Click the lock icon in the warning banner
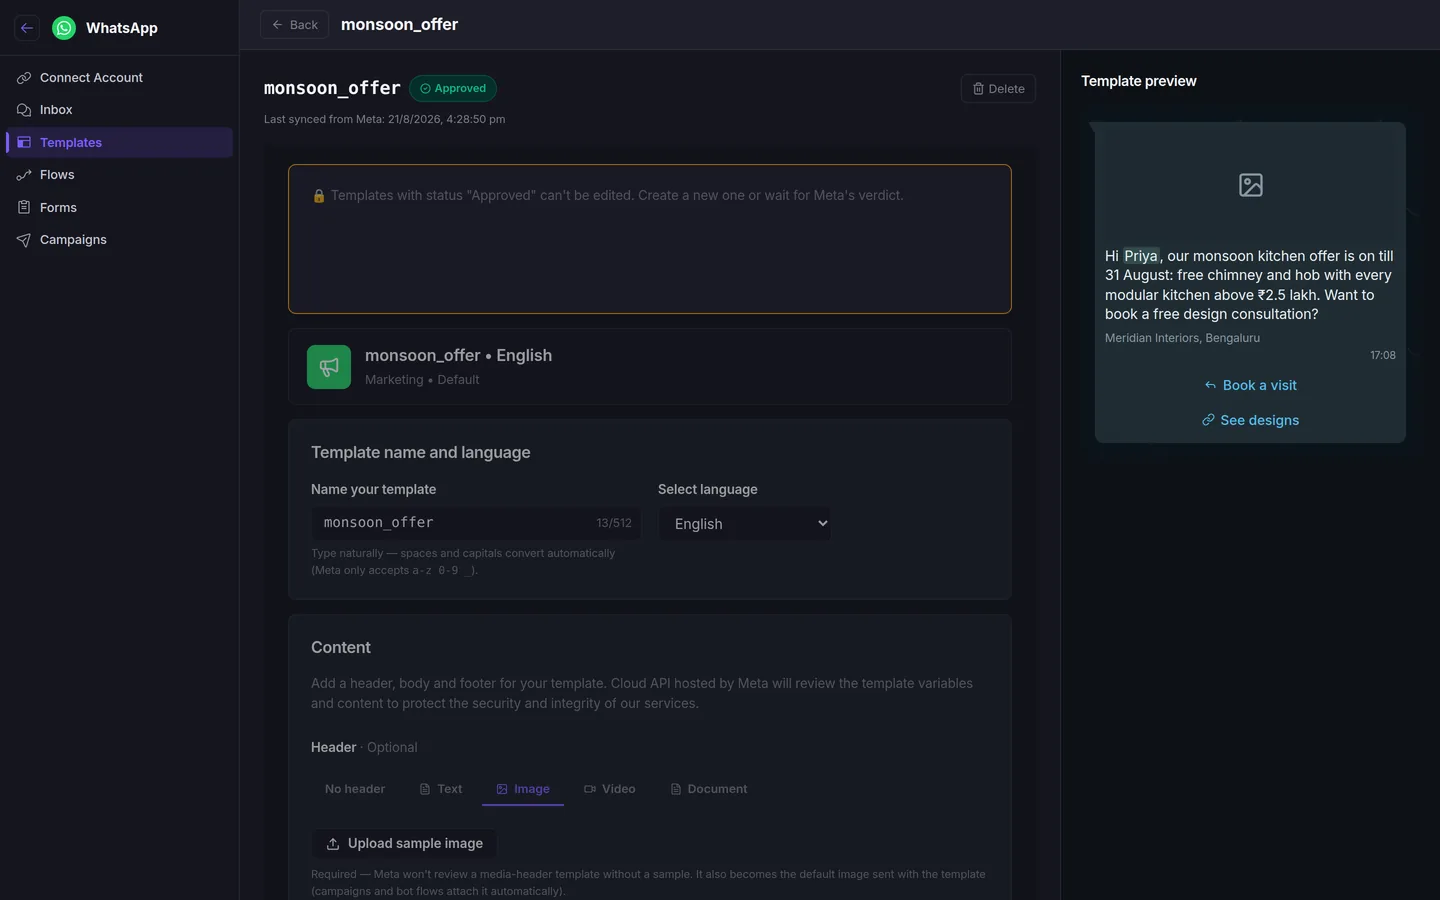Screen dimensions: 1440x900 pos(319,196)
